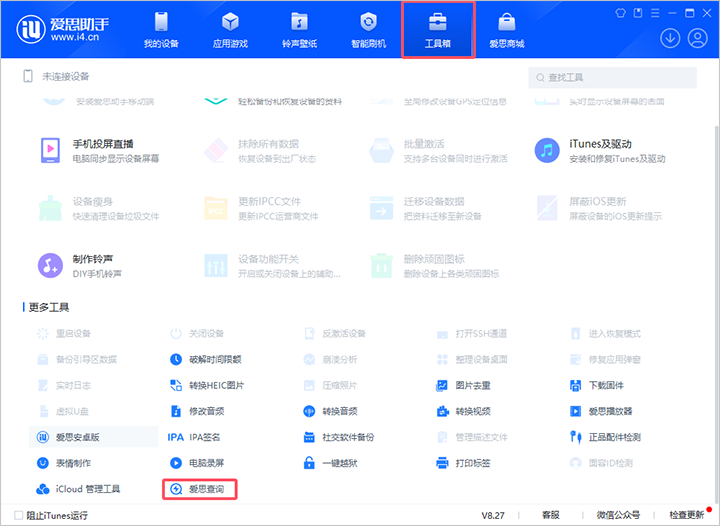The height and width of the screenshot is (526, 720).
Task: Go to the 爱思商城 store tab
Action: pyautogui.click(x=507, y=30)
